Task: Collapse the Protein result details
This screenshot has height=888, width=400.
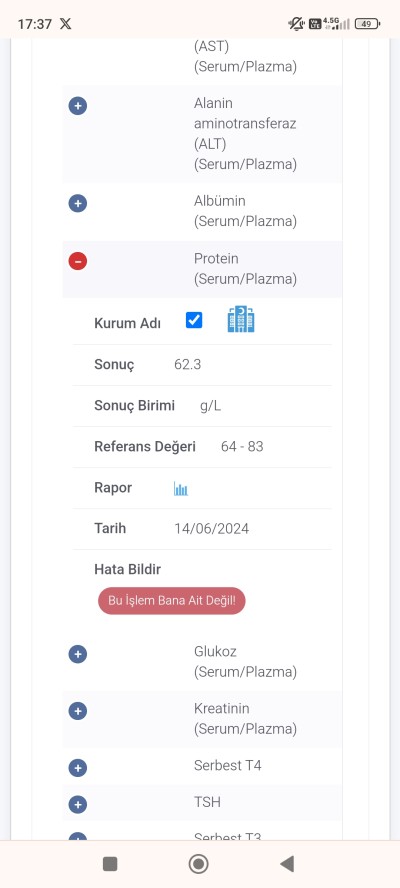Action: [78, 261]
